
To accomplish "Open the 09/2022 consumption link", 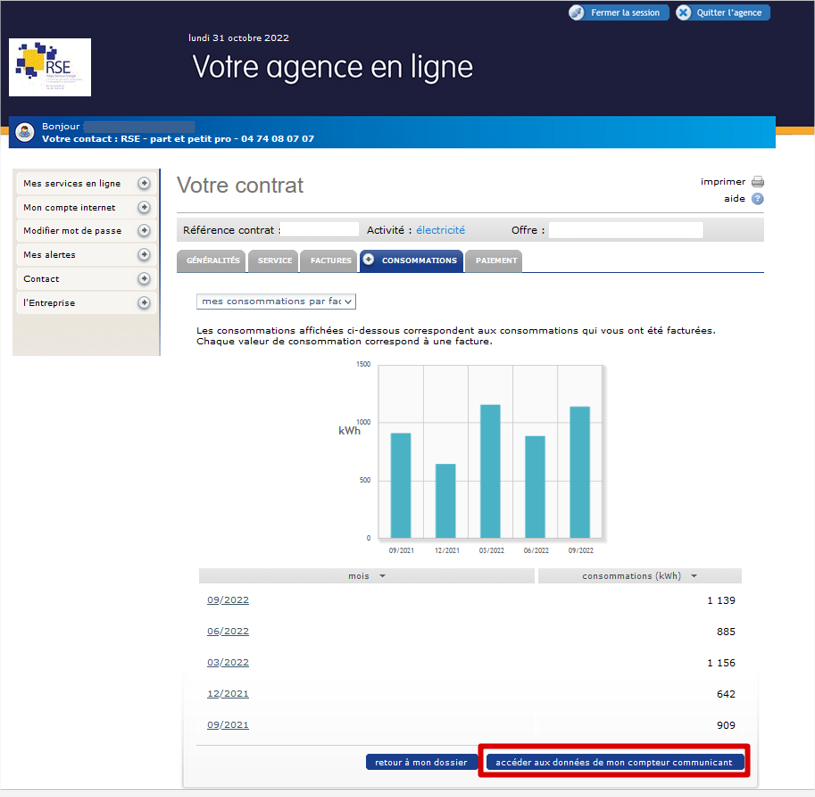I will point(228,600).
